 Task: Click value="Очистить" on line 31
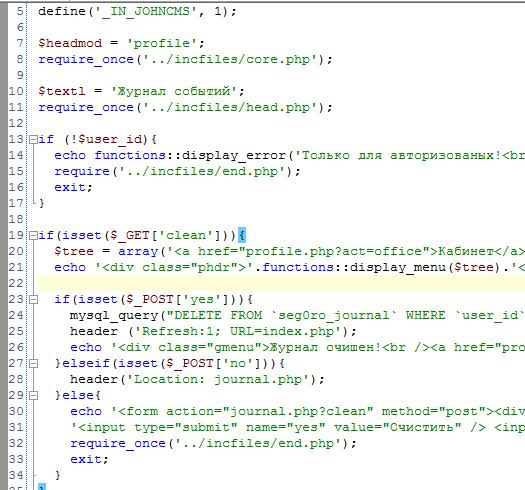pos(398,427)
